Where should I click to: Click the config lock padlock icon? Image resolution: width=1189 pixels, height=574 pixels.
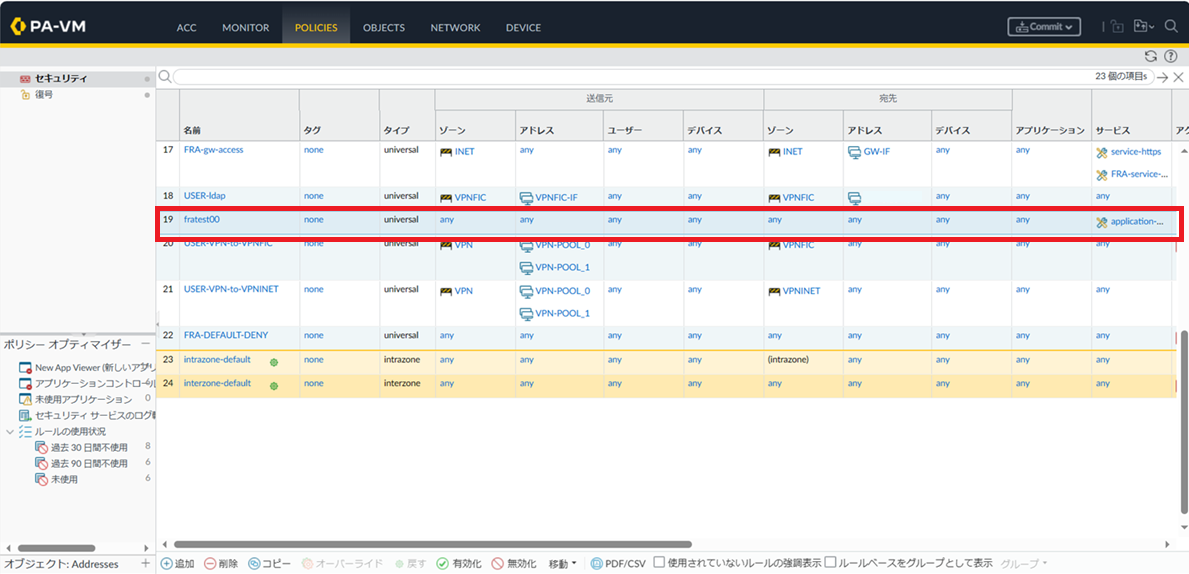[x=1118, y=27]
